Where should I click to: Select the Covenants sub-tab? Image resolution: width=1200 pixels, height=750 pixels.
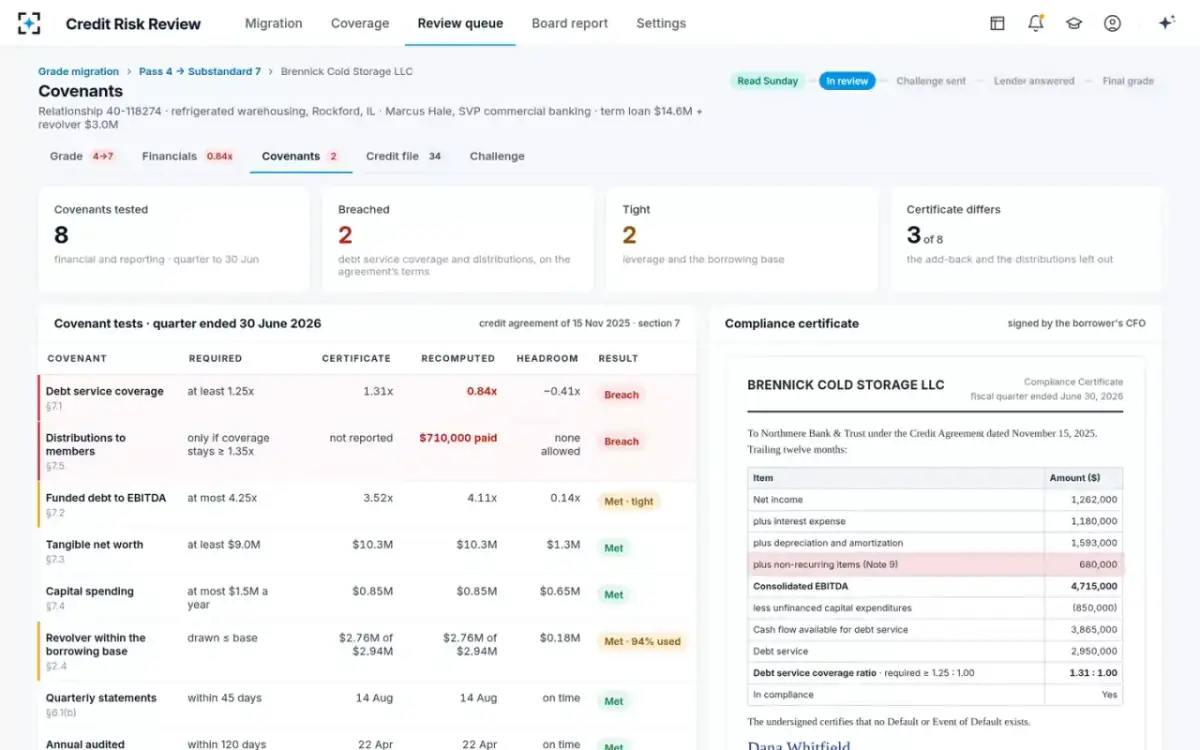click(301, 156)
